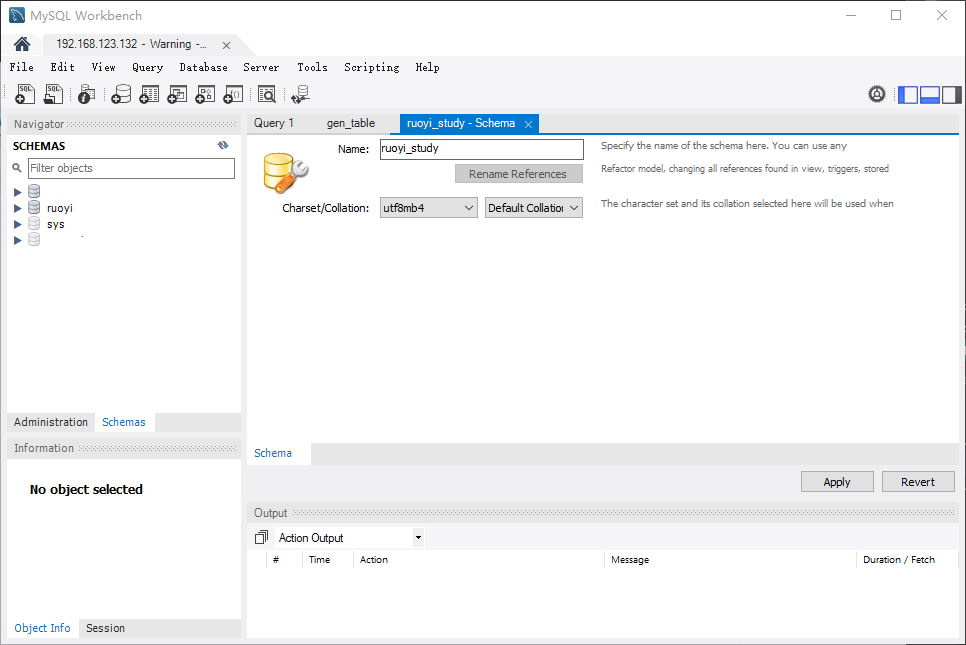Open the Database menu
This screenshot has width=966, height=645.
coord(203,67)
